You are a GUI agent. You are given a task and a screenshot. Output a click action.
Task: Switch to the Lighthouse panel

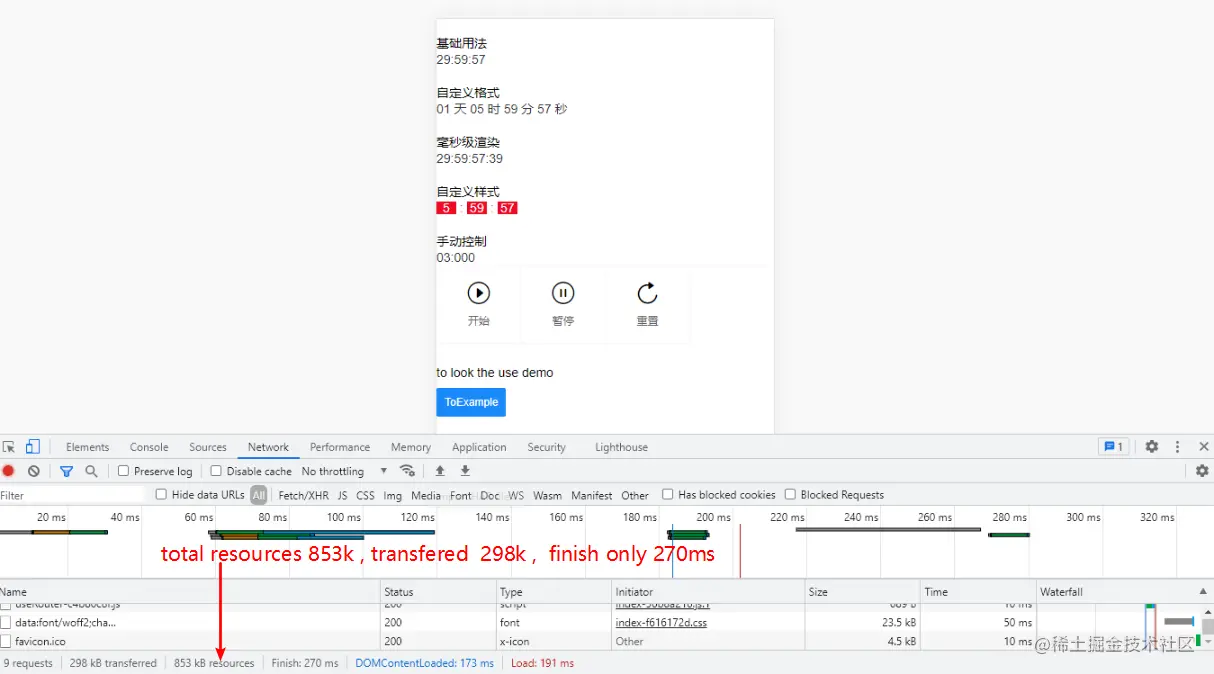coord(620,447)
